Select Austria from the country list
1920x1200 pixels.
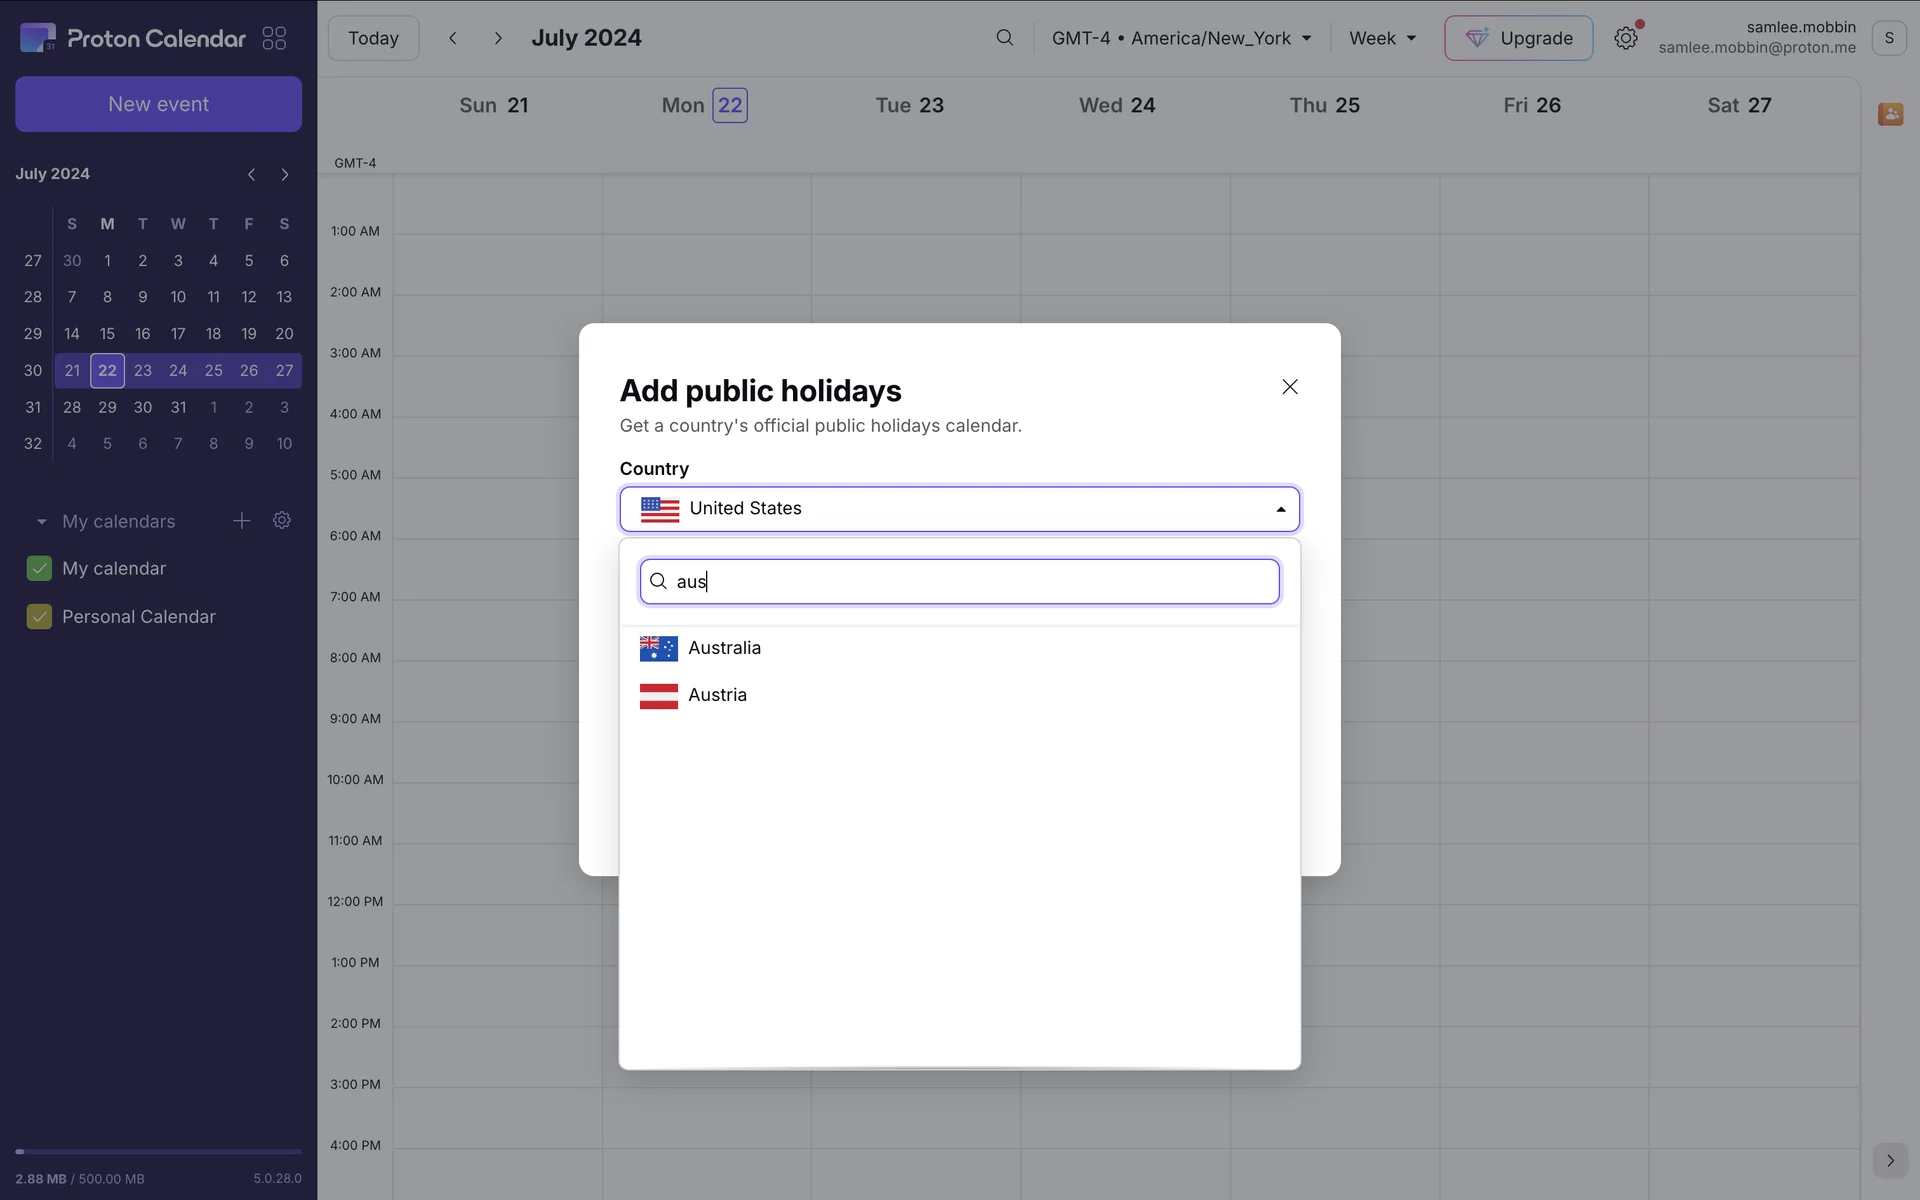[717, 695]
